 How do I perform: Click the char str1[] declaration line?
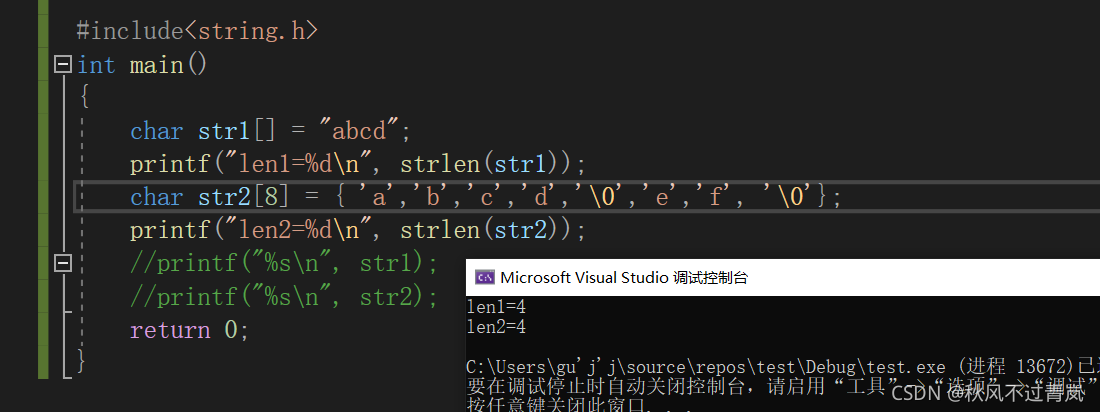tap(270, 131)
